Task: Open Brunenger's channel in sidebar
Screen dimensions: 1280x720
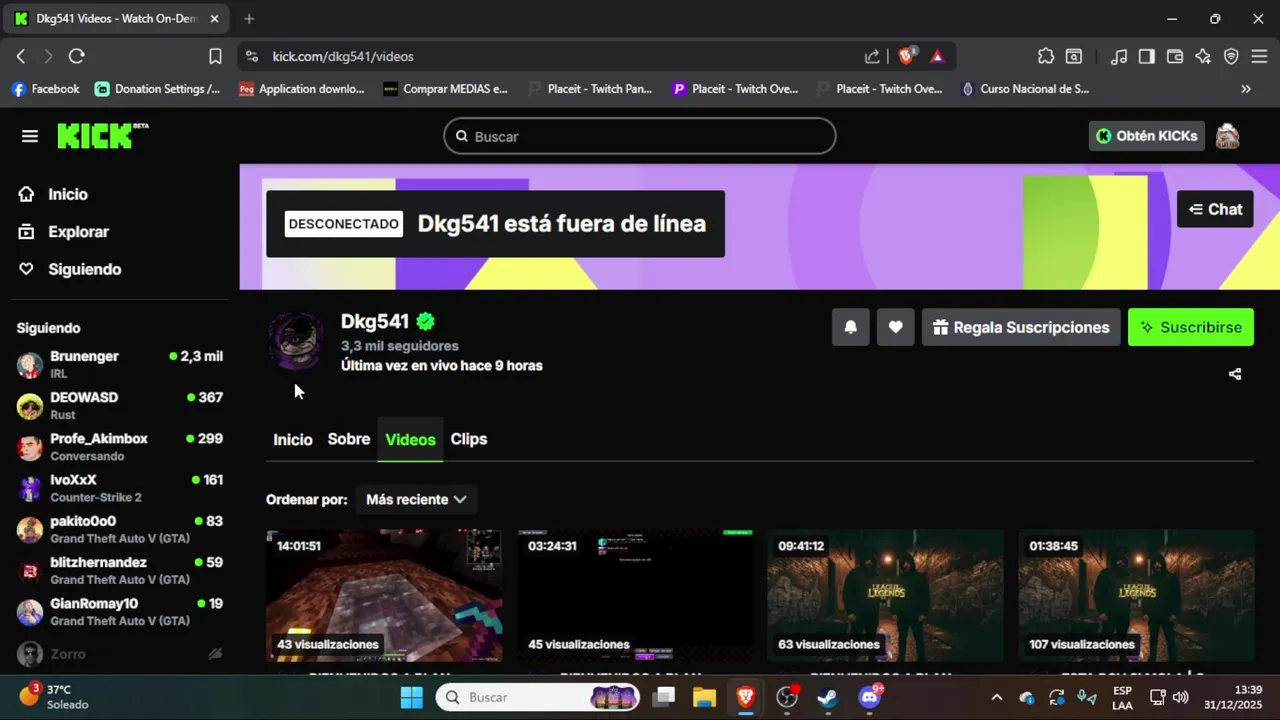Action: point(120,364)
